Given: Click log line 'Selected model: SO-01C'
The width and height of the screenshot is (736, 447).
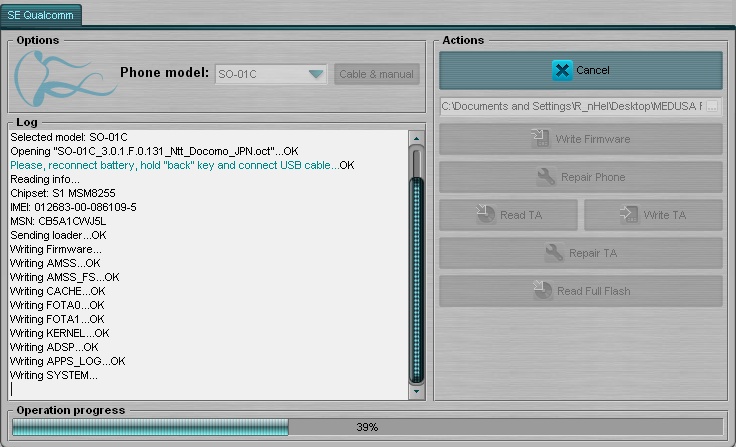Looking at the screenshot, I should tap(69, 137).
